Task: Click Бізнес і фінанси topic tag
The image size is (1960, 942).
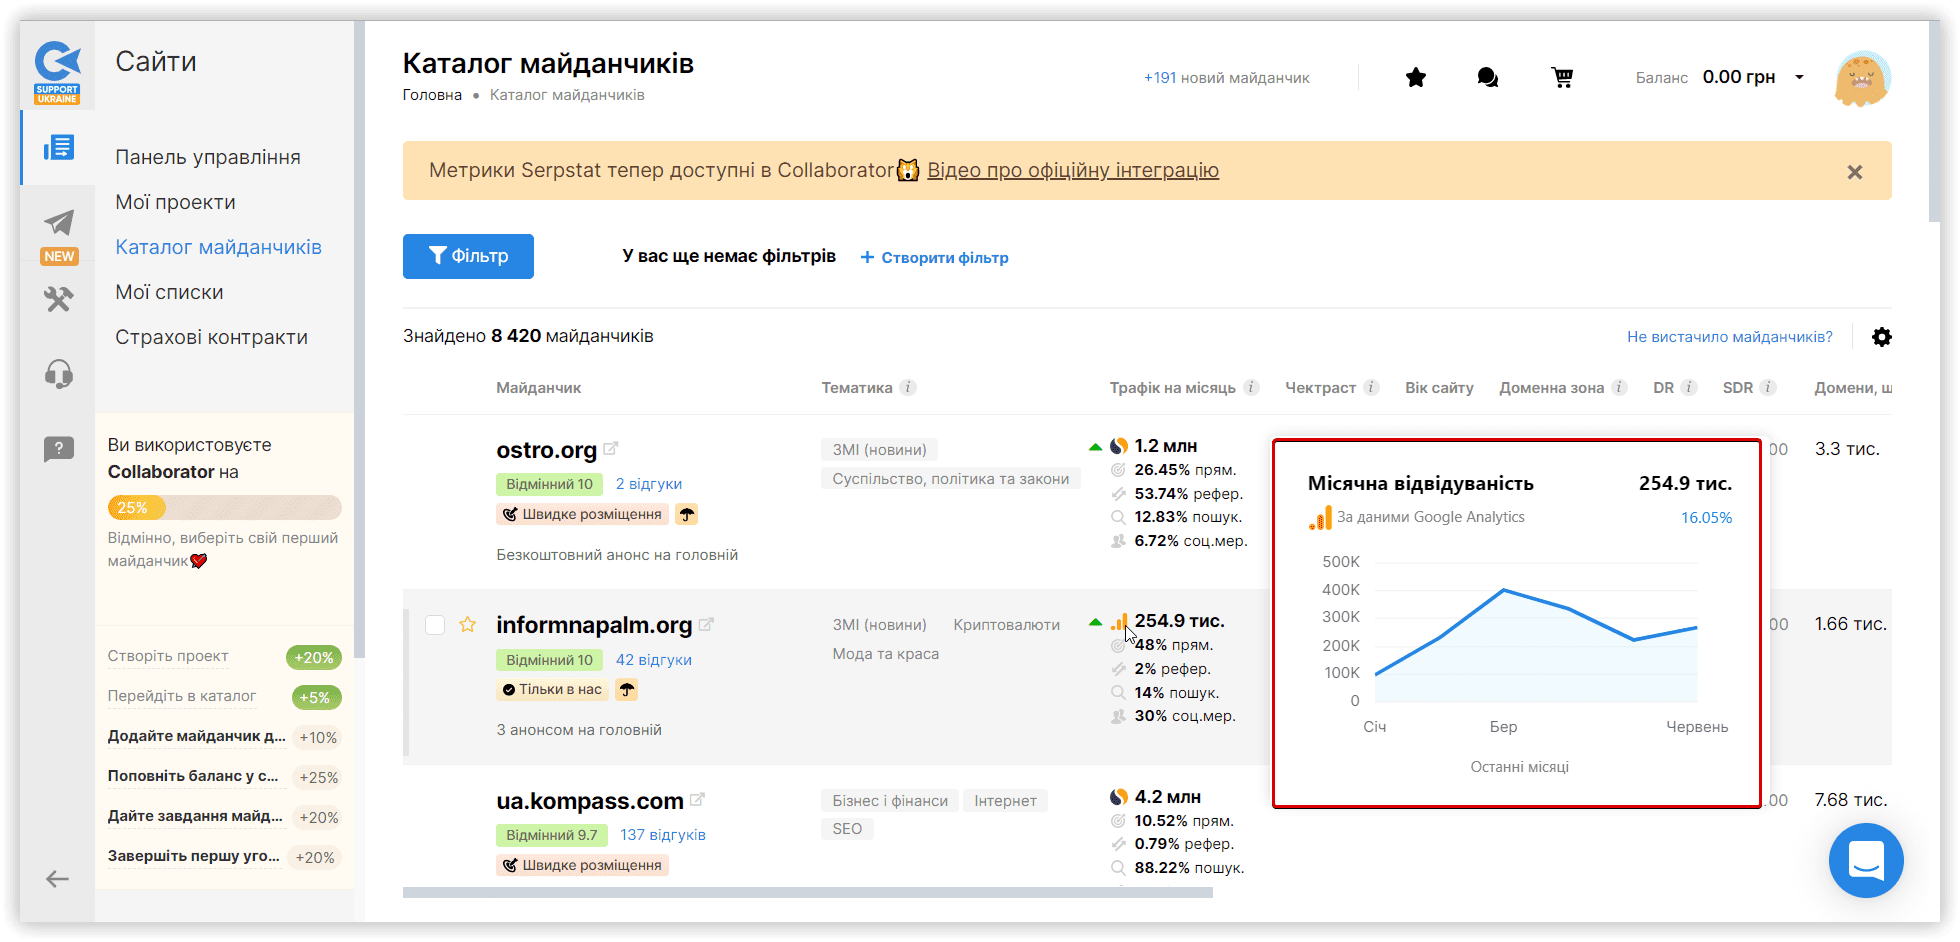Action: pos(890,801)
